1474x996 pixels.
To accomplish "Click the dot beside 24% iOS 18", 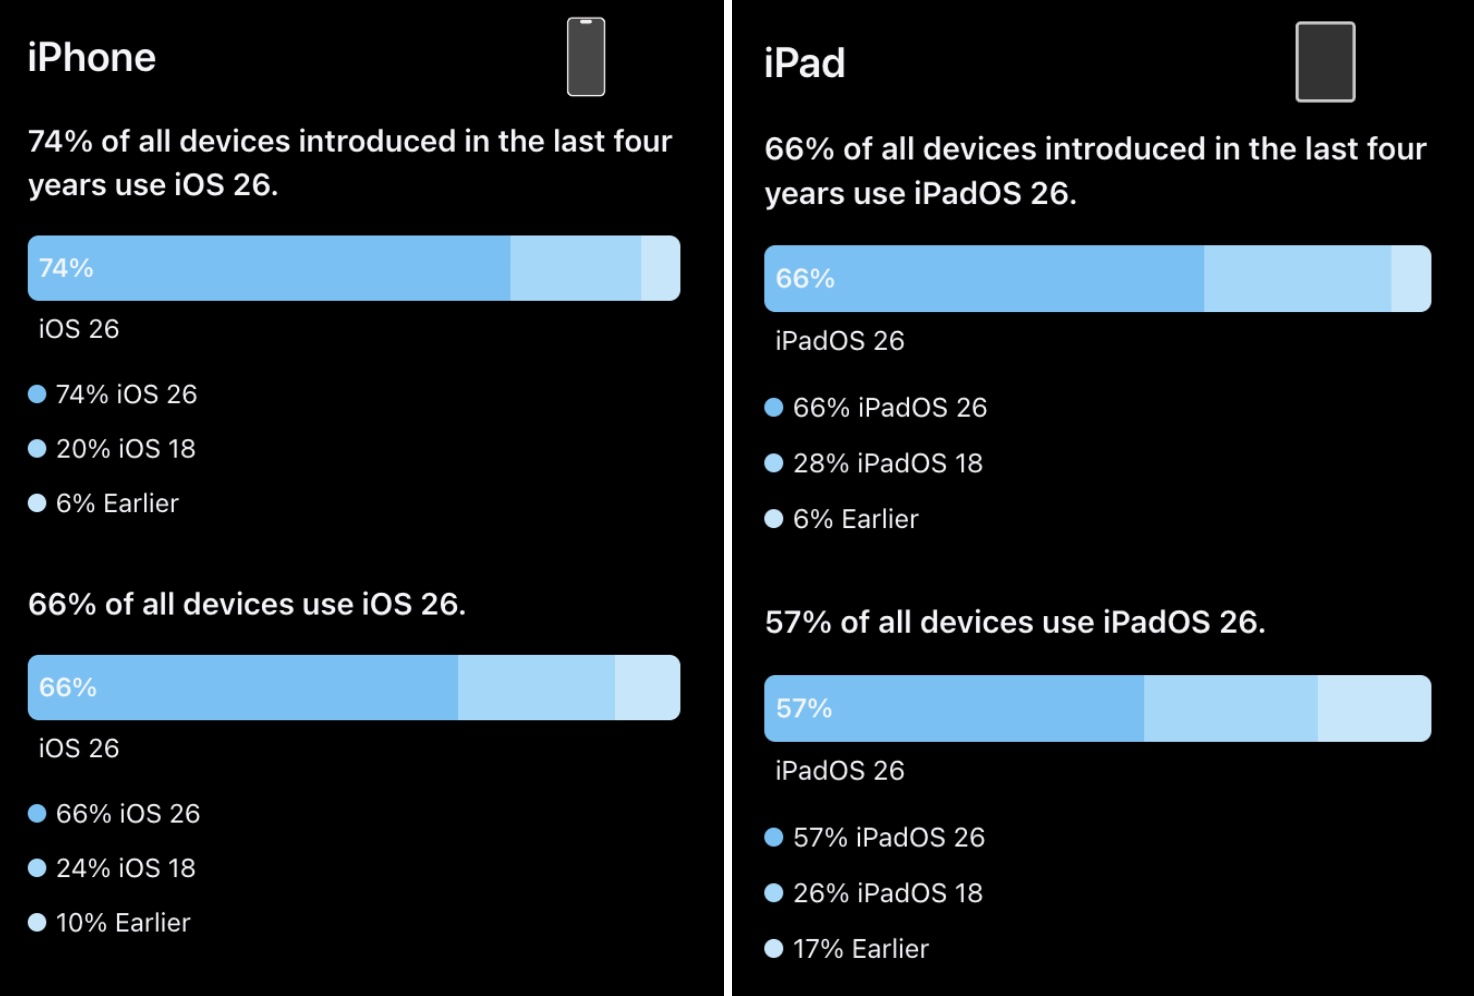I will tap(37, 868).
